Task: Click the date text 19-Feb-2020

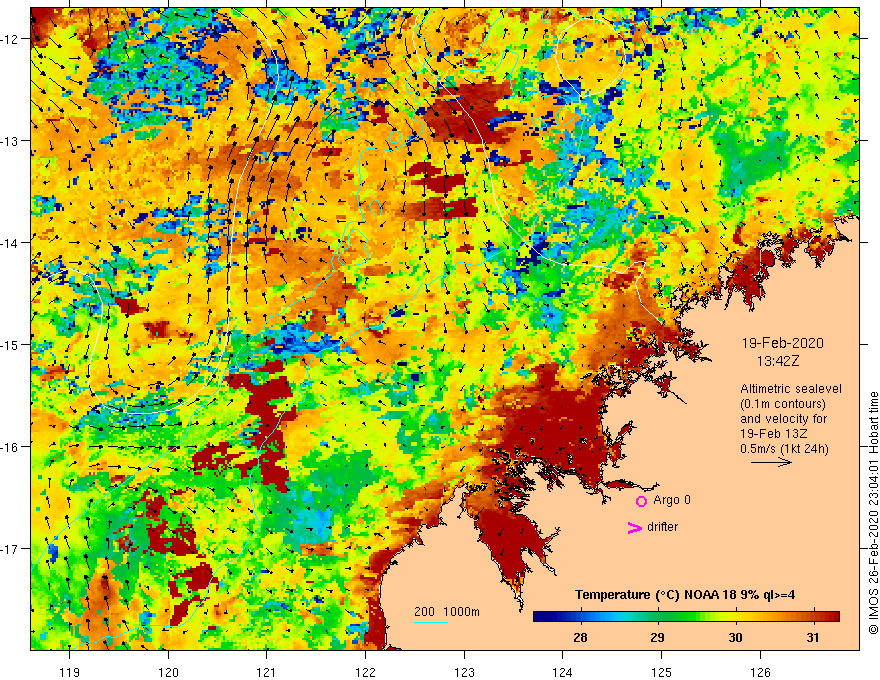Action: 782,343
